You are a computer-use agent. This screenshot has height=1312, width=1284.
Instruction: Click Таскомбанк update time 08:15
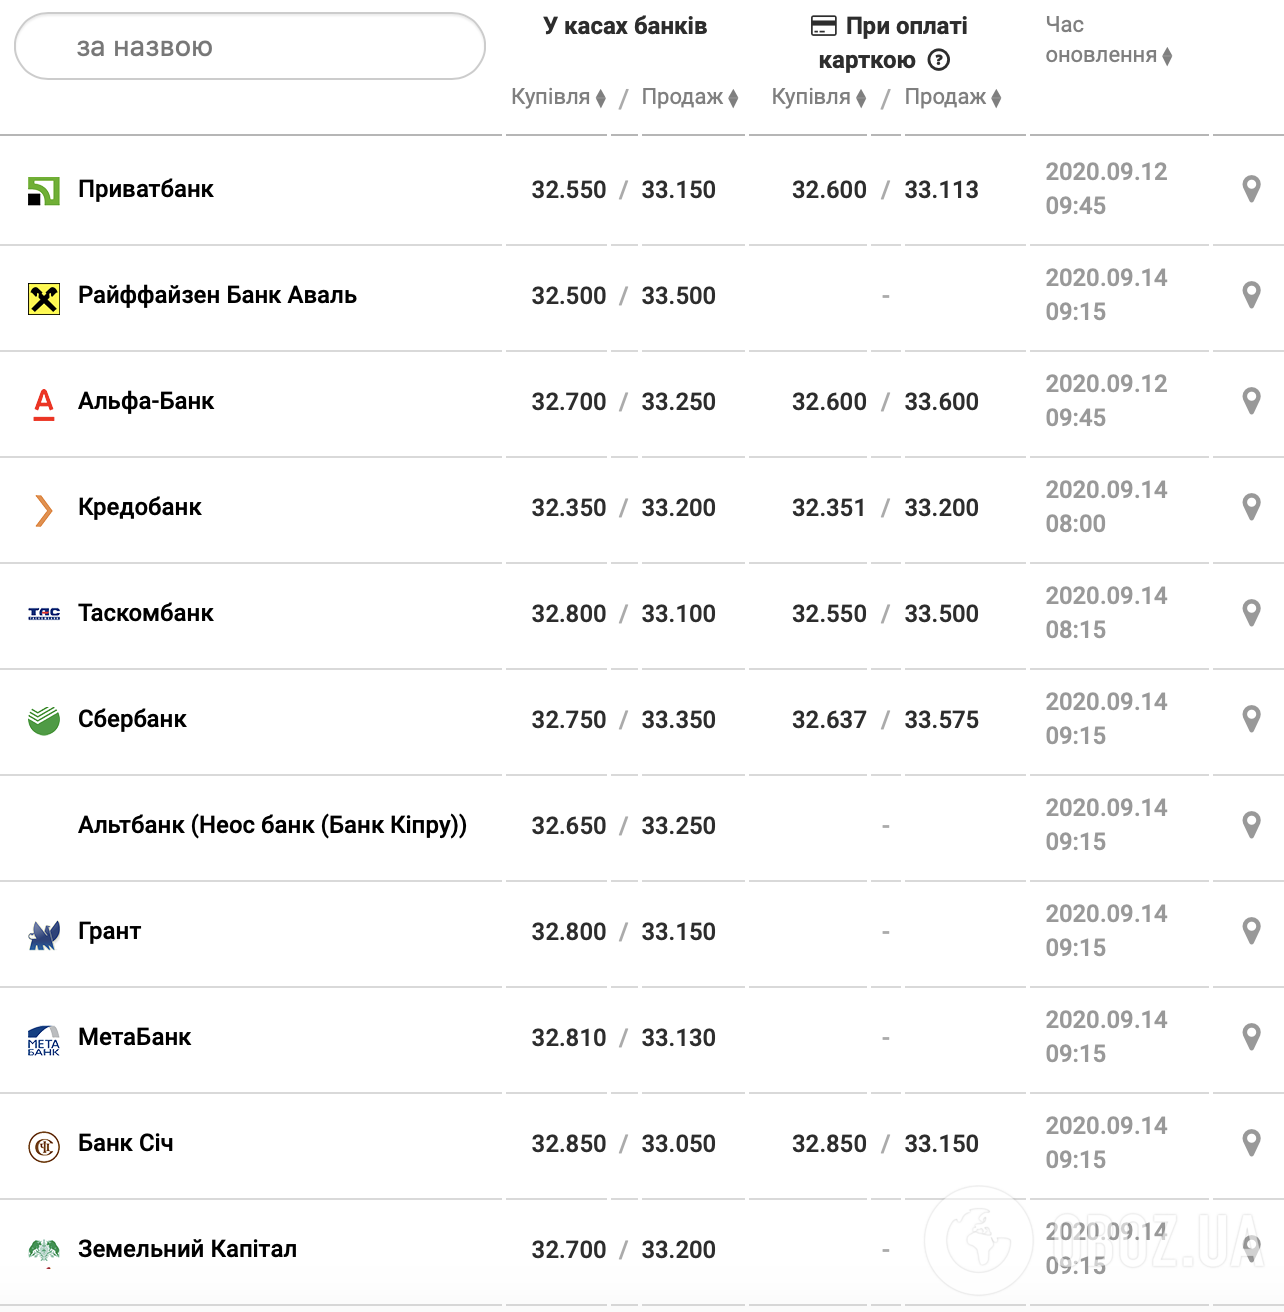click(x=1075, y=630)
